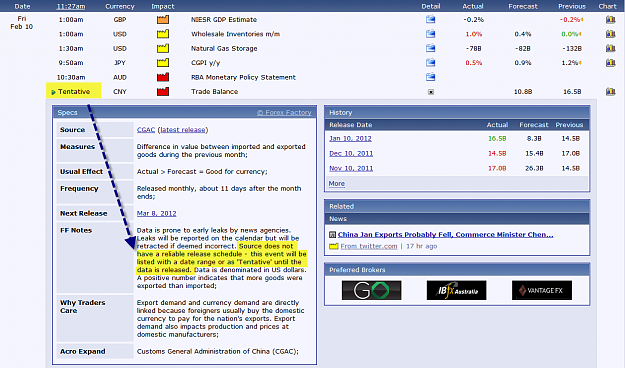Open the Forex Factory copyright link

pyautogui.click(x=284, y=112)
